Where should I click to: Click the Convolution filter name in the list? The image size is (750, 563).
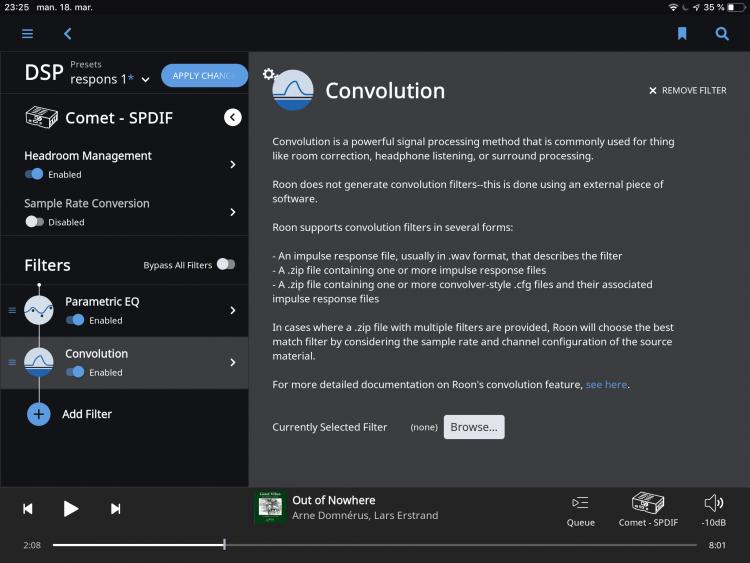[97, 354]
